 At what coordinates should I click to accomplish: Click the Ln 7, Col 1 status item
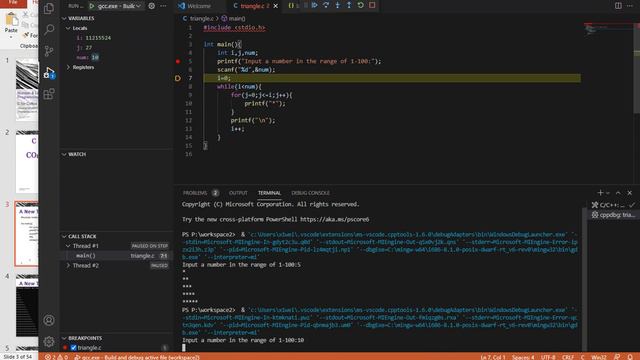coord(493,357)
